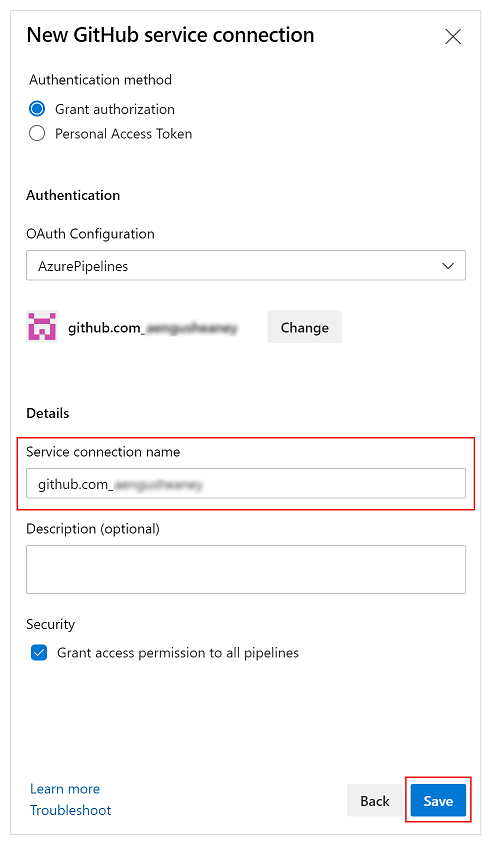Toggle the Grant access permission checkbox
Screen dimensions: 499x850
pos(39,653)
